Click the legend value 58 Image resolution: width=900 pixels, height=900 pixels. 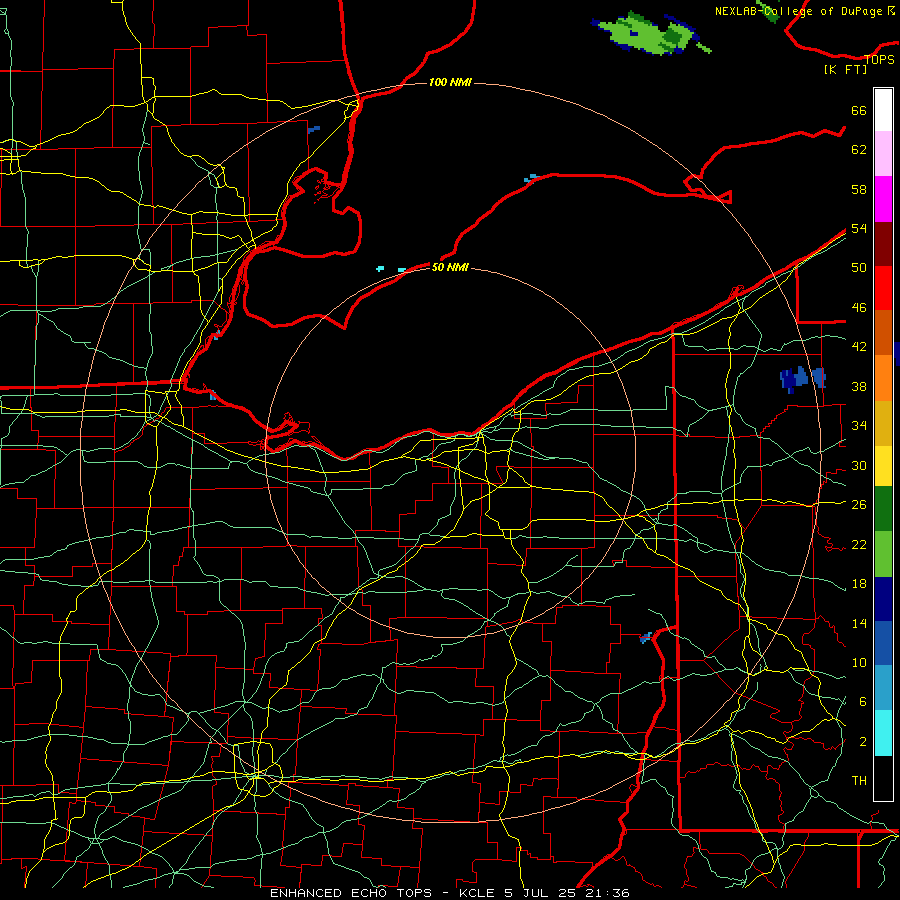pyautogui.click(x=859, y=189)
